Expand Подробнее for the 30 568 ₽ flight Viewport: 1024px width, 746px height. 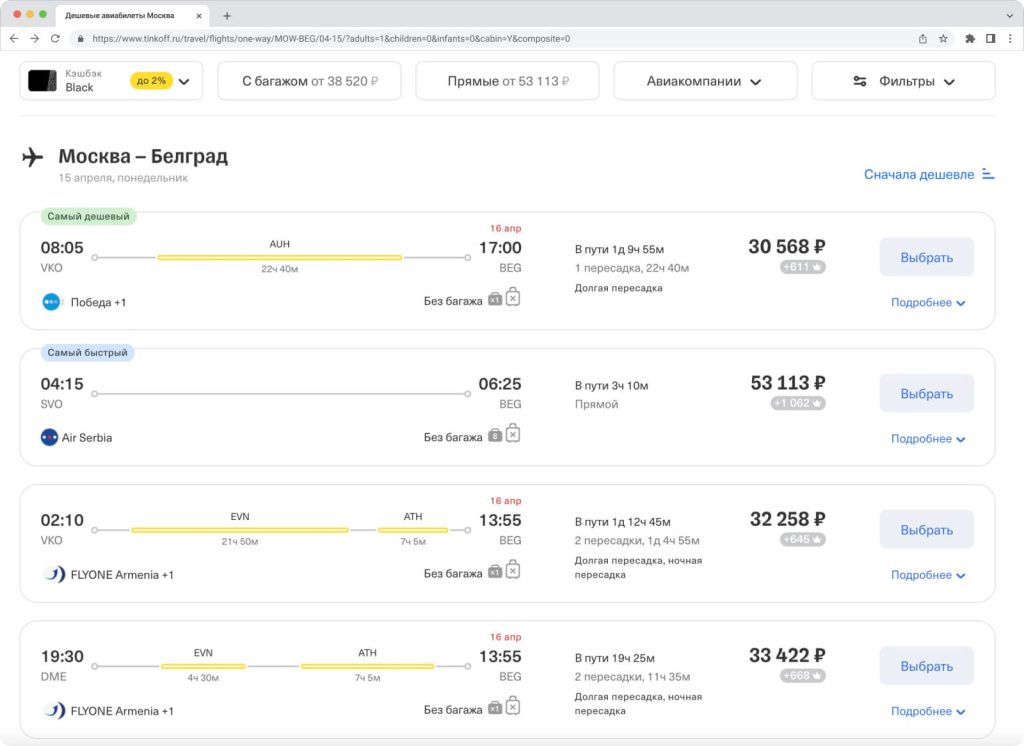coord(928,302)
